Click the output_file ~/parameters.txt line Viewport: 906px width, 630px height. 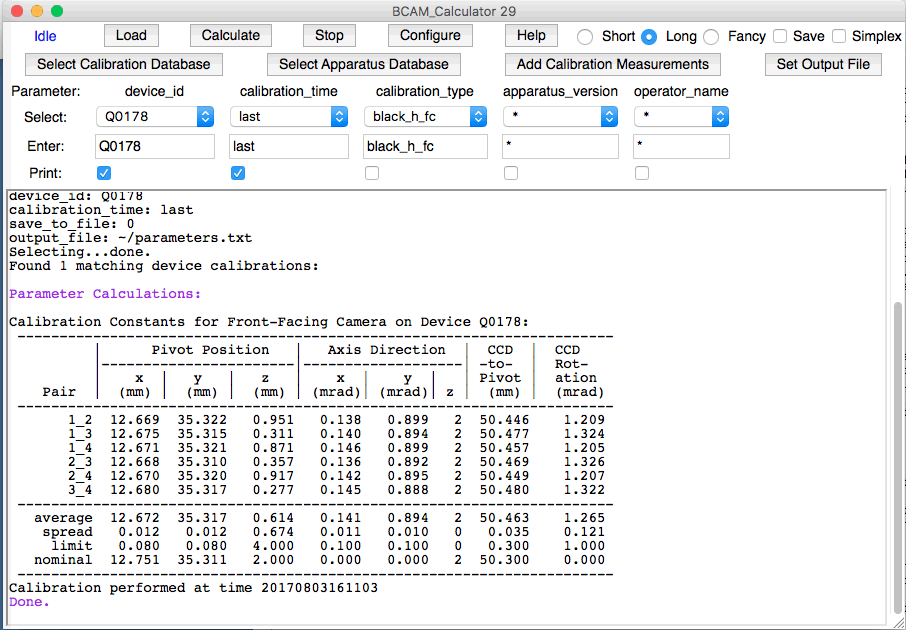130,238
